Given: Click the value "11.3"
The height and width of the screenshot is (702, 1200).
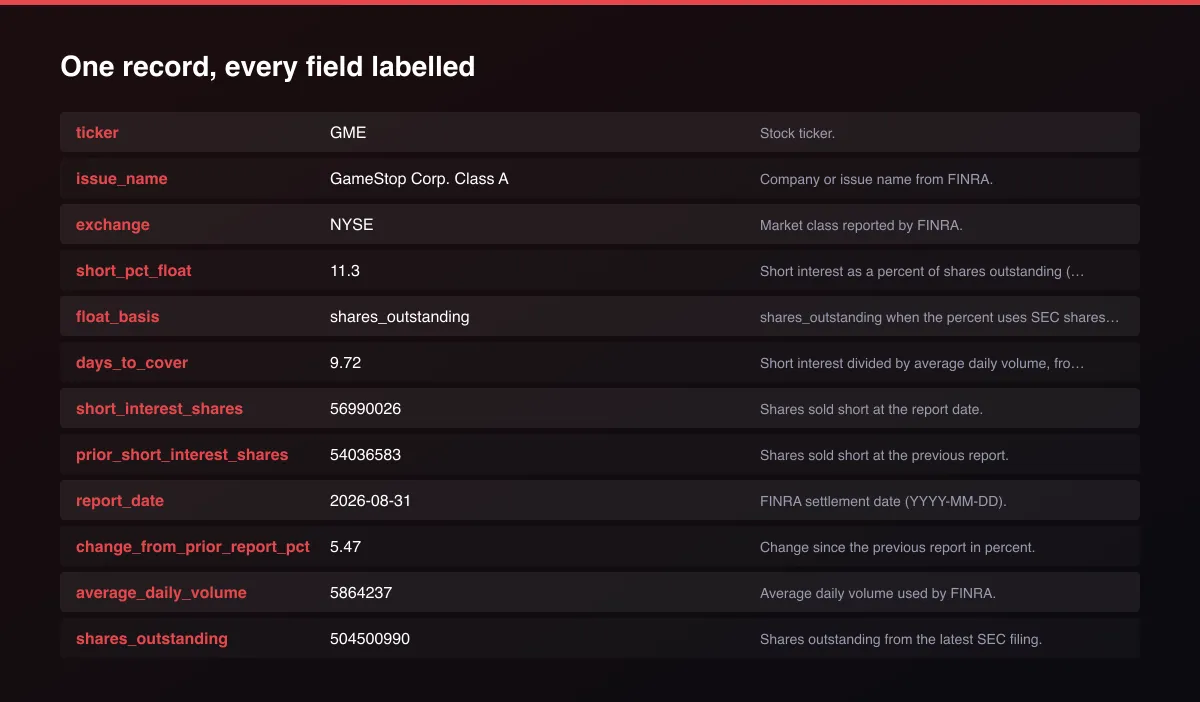Looking at the screenshot, I should (345, 271).
